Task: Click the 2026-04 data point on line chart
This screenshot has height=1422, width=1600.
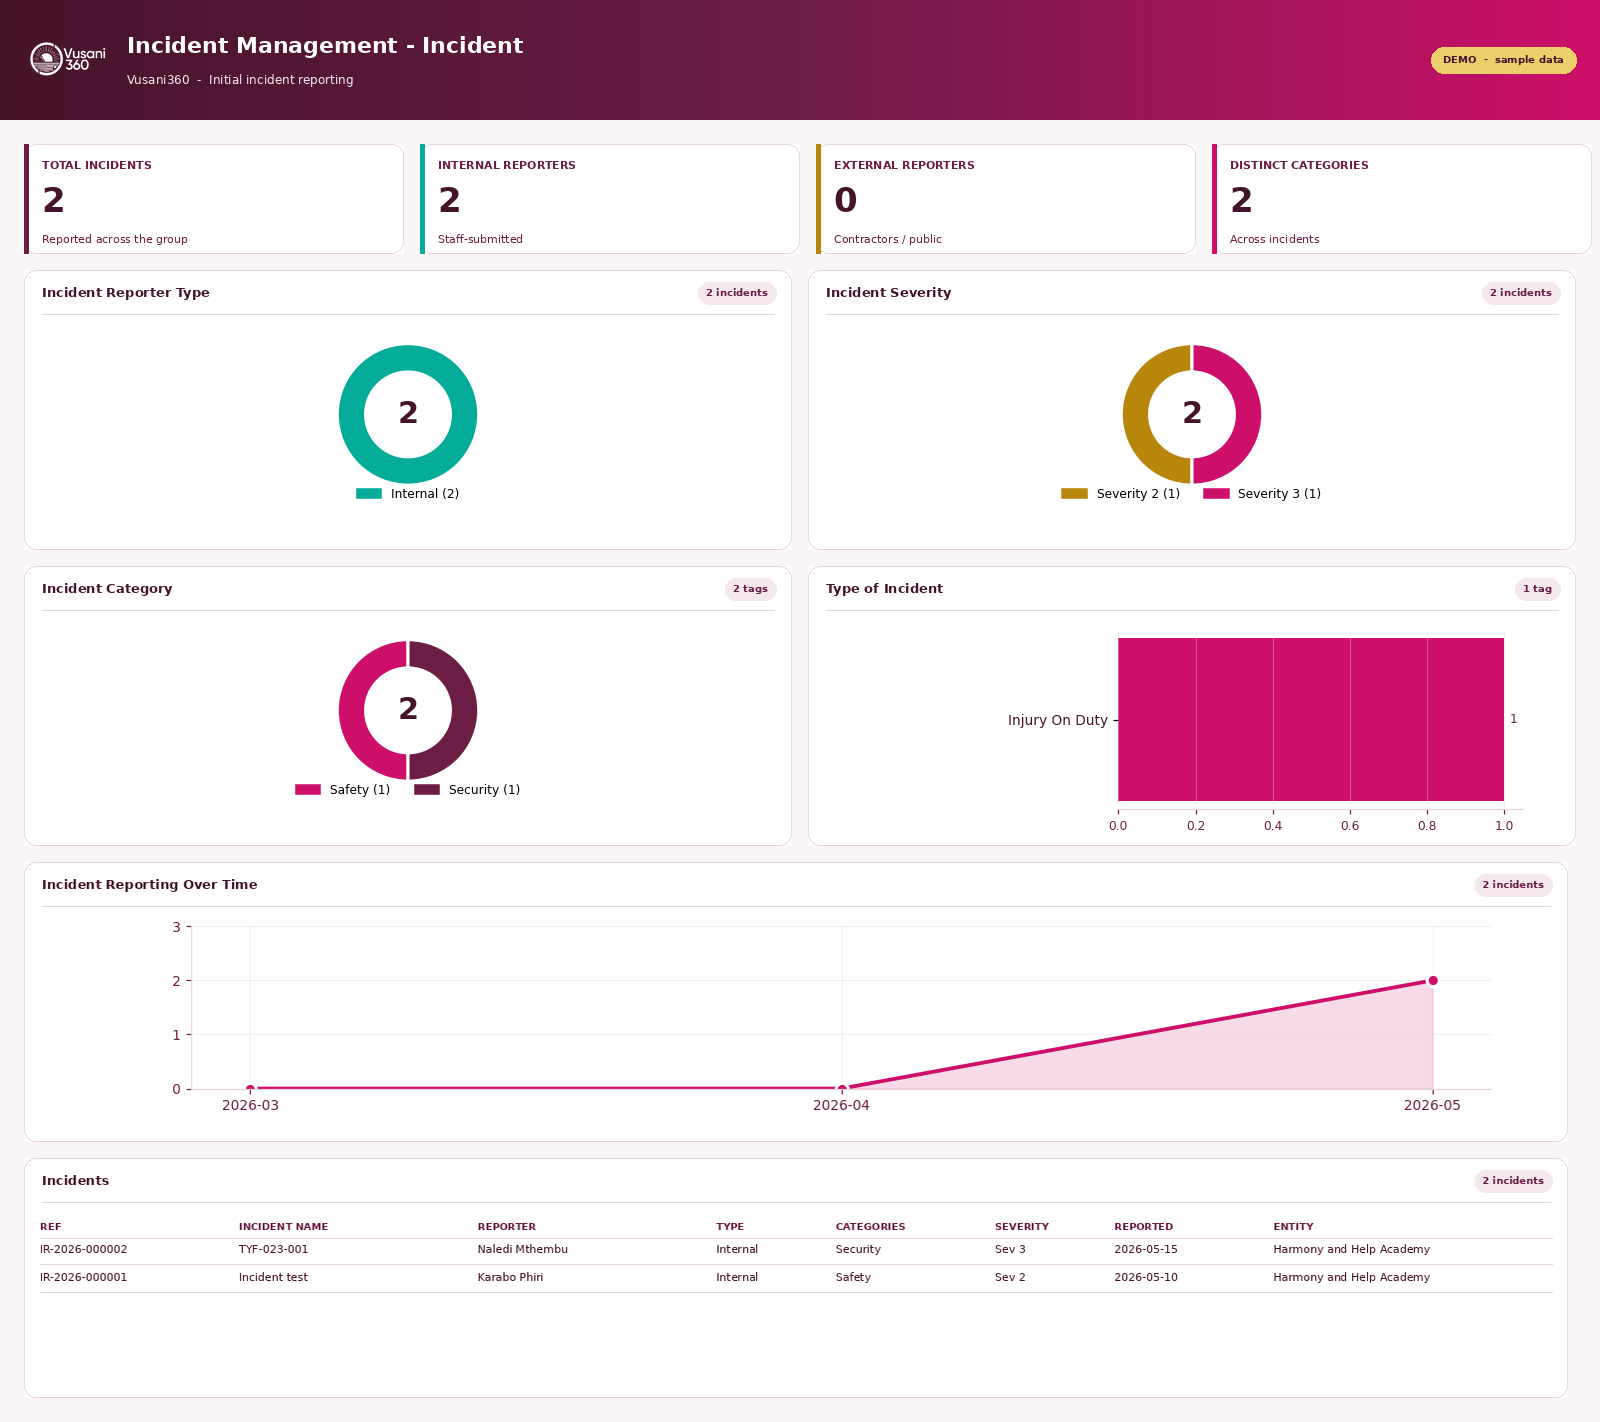Action: [842, 1088]
